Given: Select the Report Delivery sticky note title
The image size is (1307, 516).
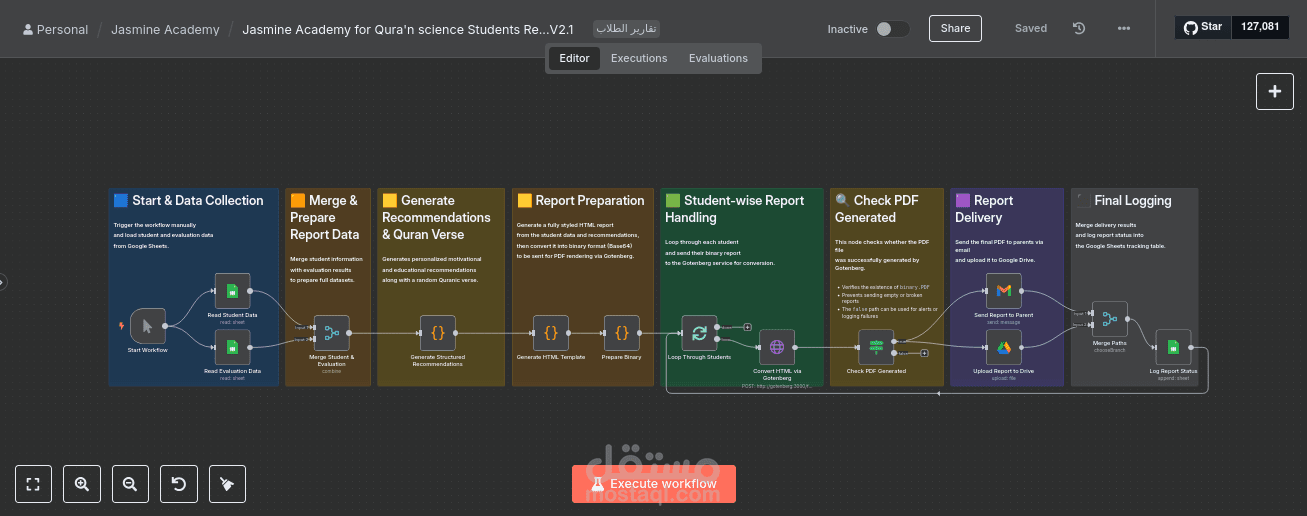Looking at the screenshot, I should point(984,209).
